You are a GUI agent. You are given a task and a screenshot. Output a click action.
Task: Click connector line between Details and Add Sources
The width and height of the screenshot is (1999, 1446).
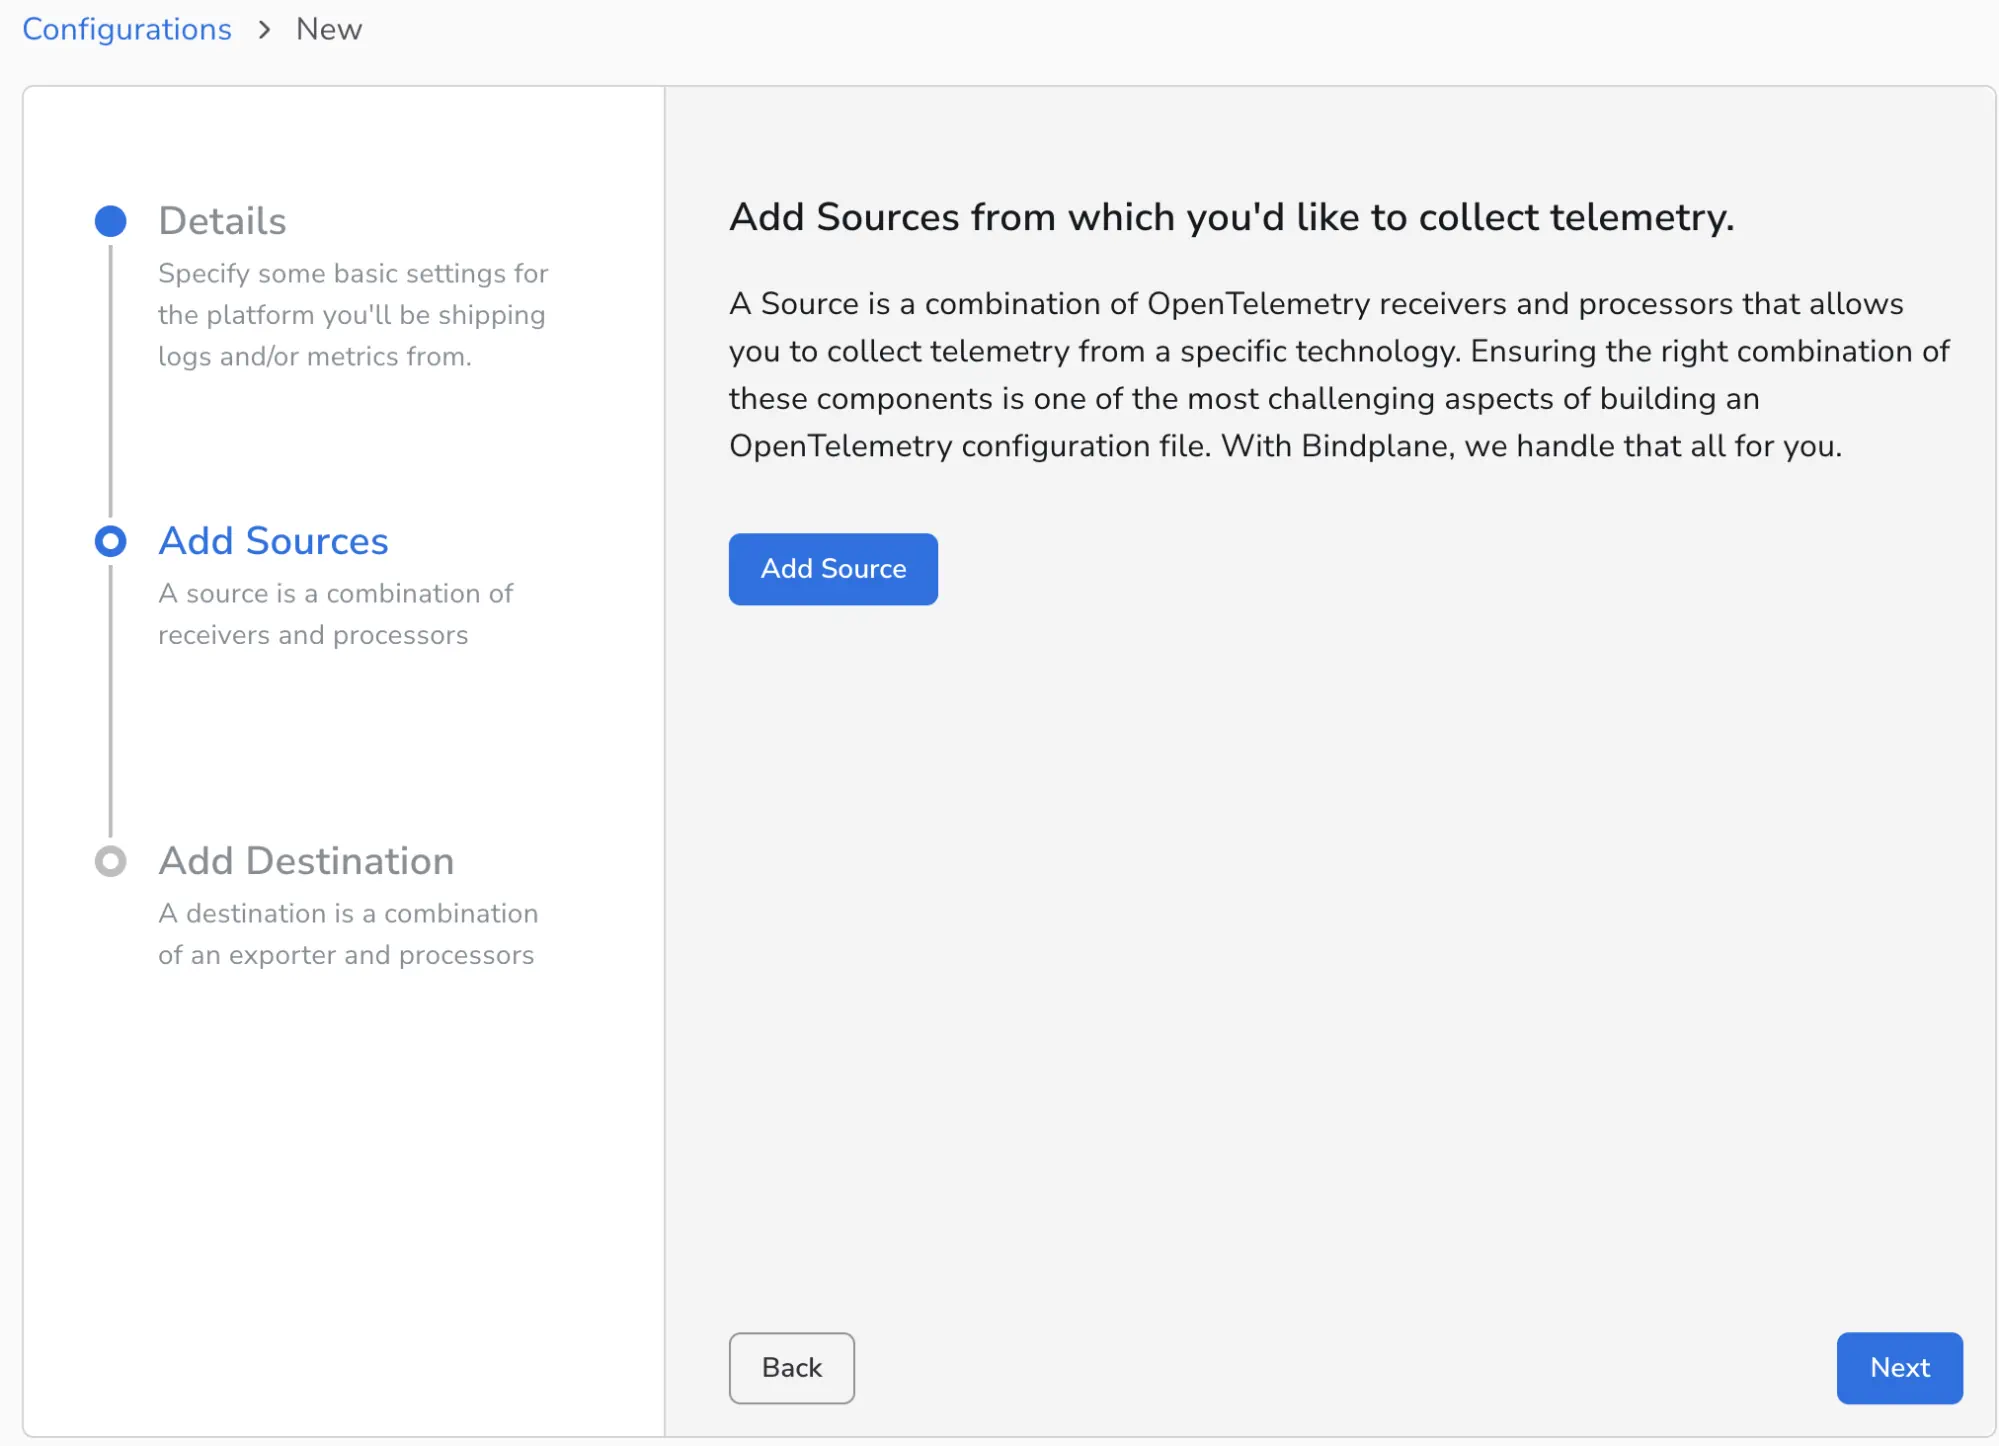pos(110,380)
